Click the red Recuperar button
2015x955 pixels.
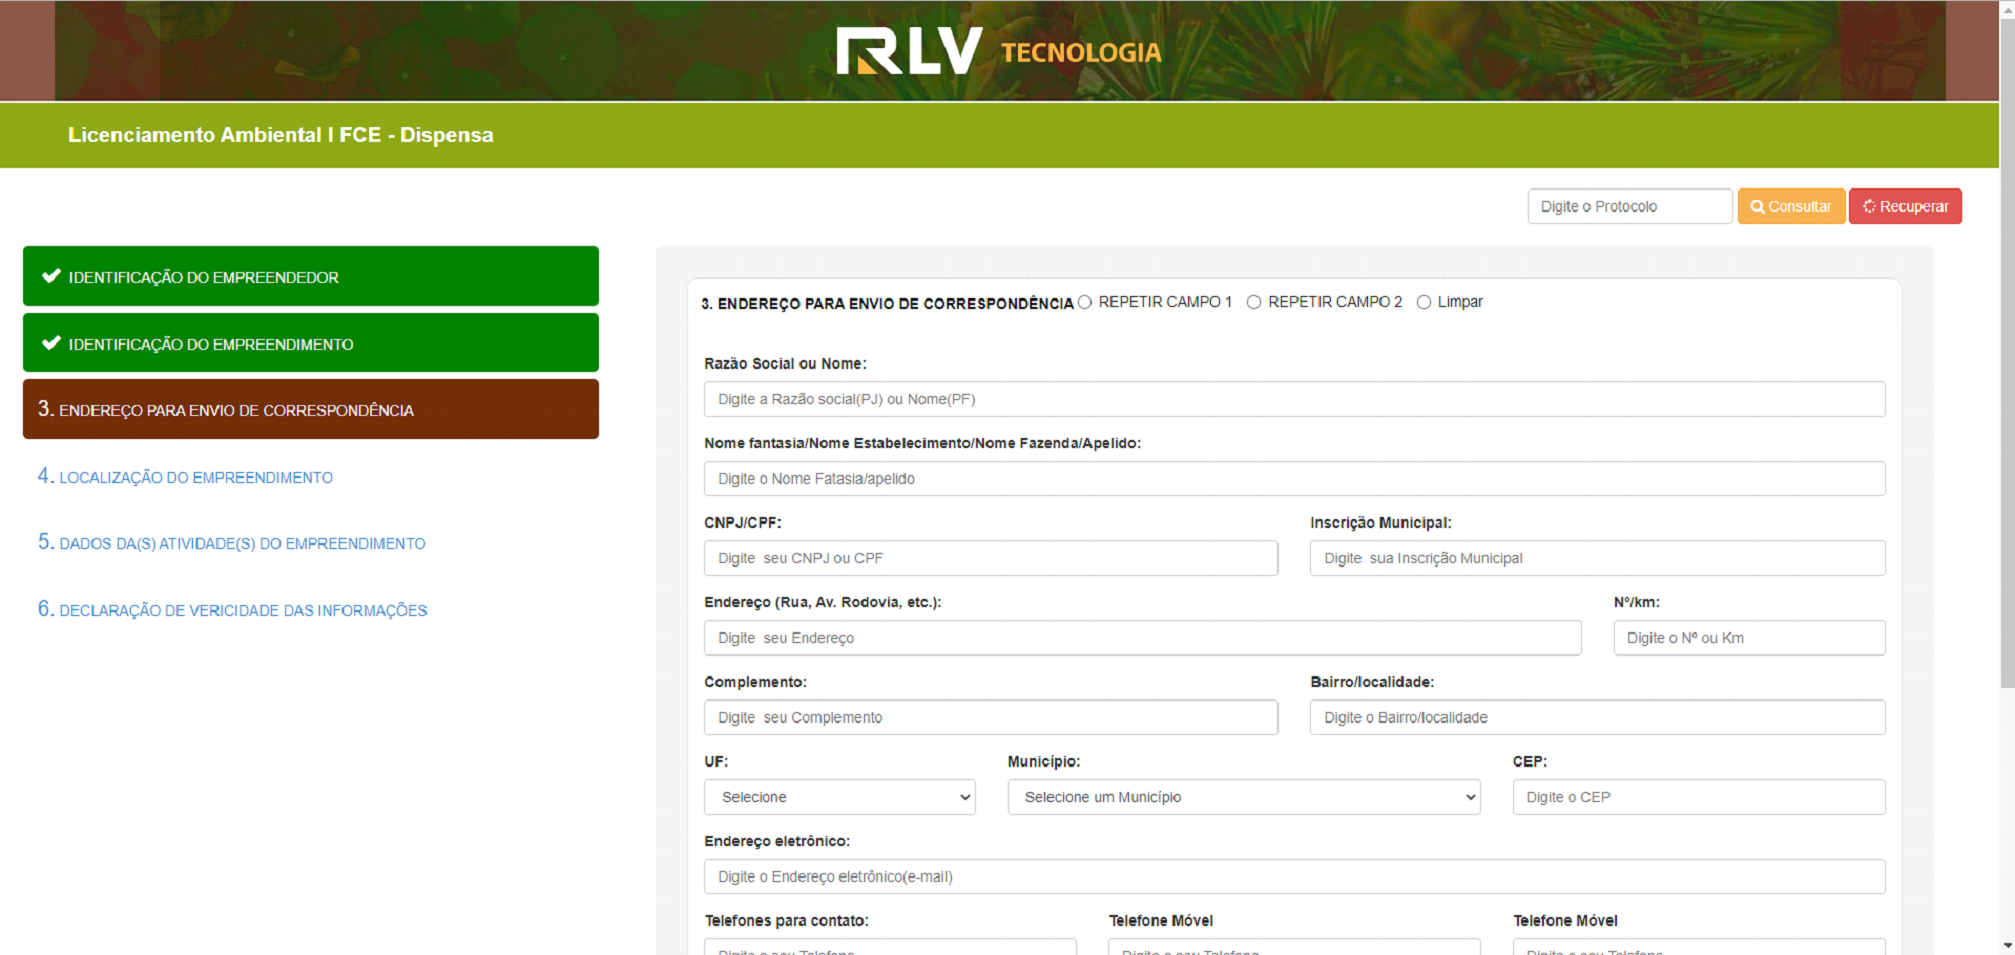1905,206
